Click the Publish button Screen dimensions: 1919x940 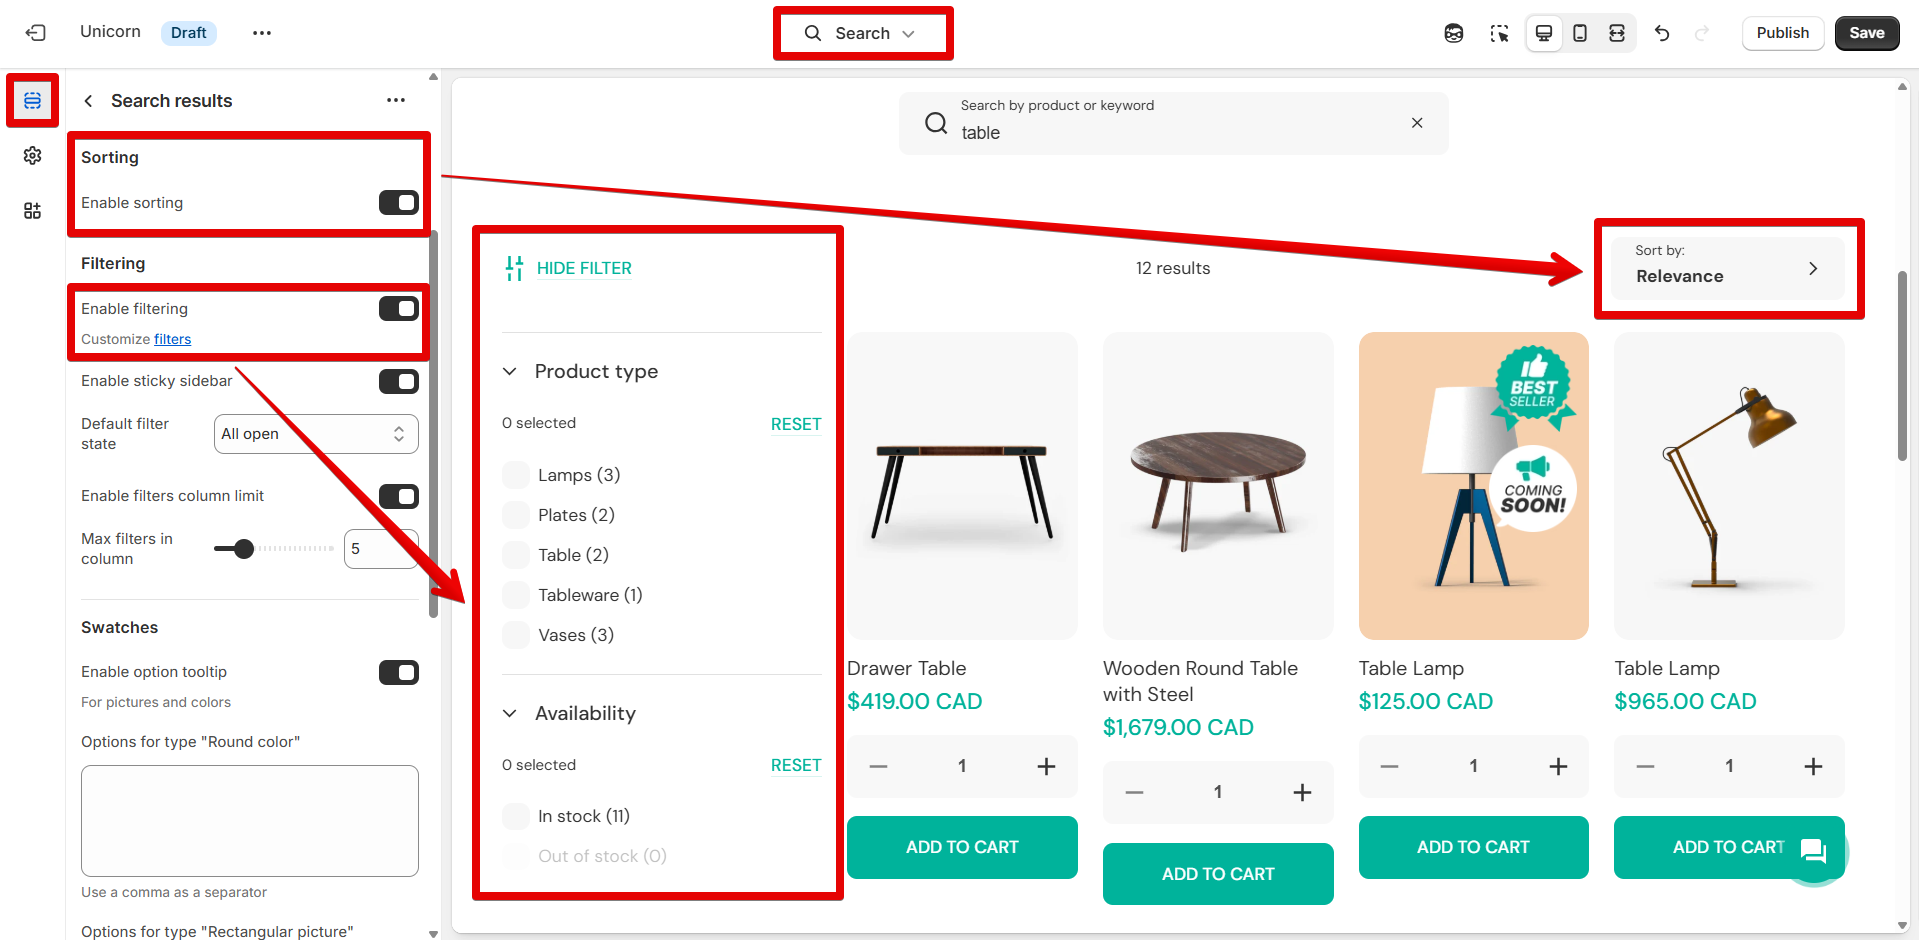click(x=1782, y=33)
